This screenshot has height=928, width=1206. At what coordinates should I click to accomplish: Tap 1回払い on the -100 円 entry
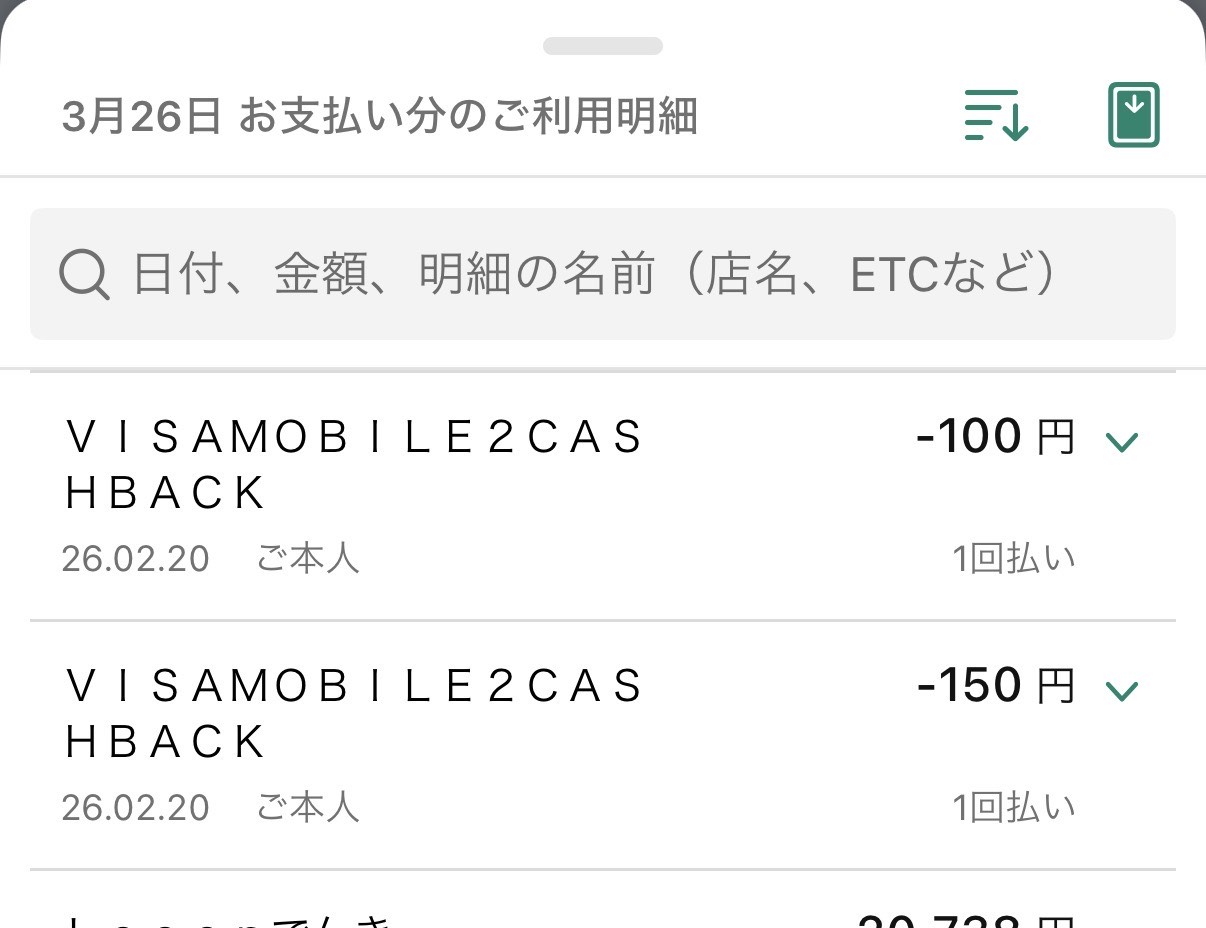click(1013, 559)
